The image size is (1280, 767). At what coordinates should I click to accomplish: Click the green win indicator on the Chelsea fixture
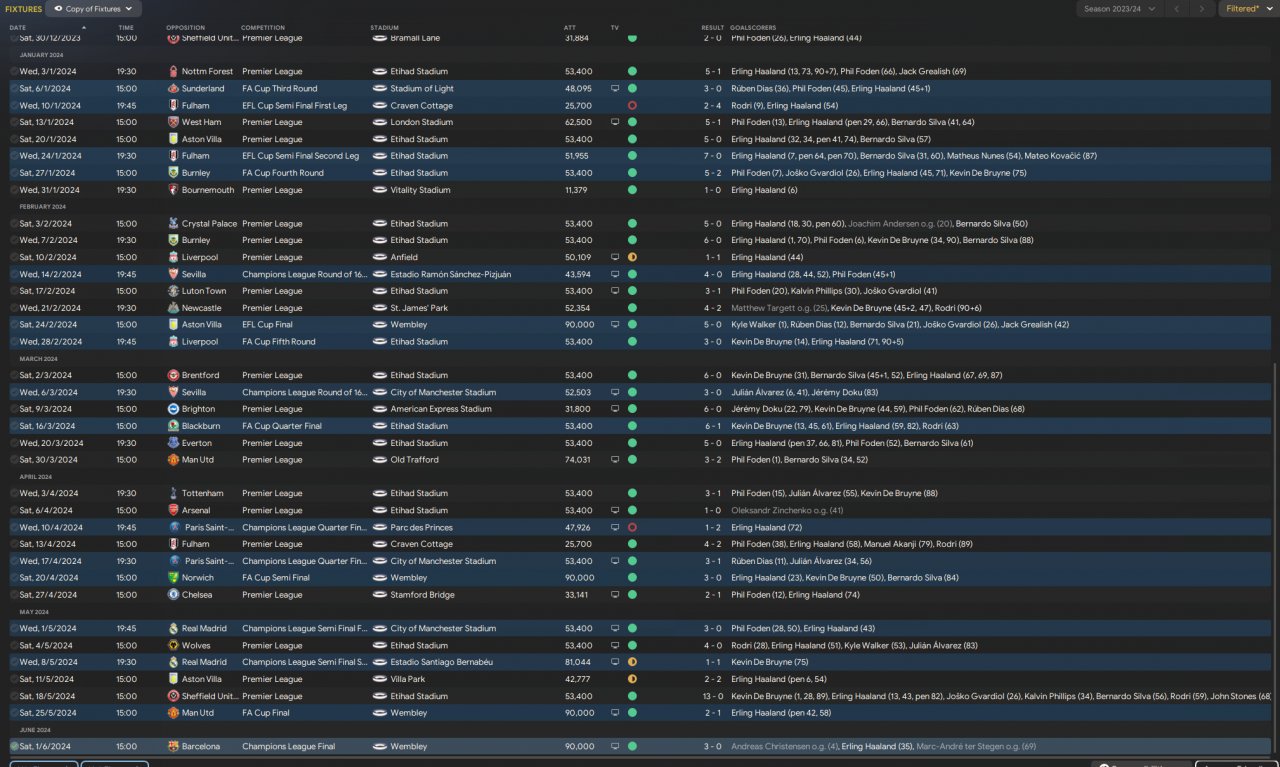point(632,595)
